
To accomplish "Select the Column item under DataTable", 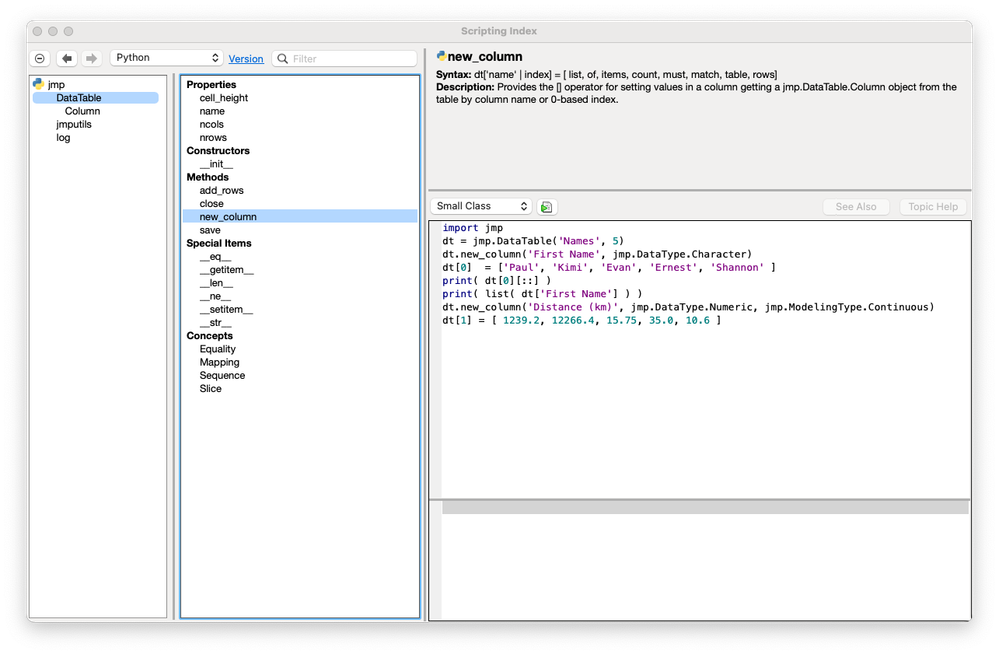I will [x=82, y=111].
